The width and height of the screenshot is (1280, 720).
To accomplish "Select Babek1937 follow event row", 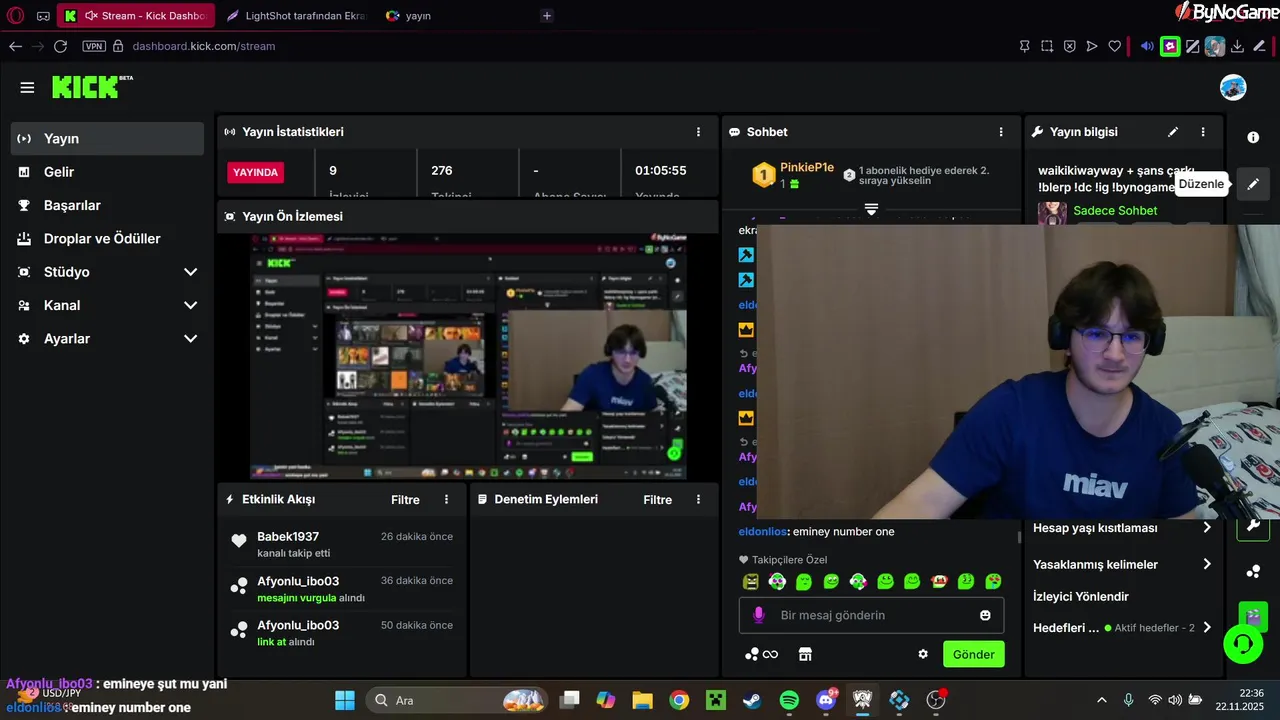I will (341, 545).
